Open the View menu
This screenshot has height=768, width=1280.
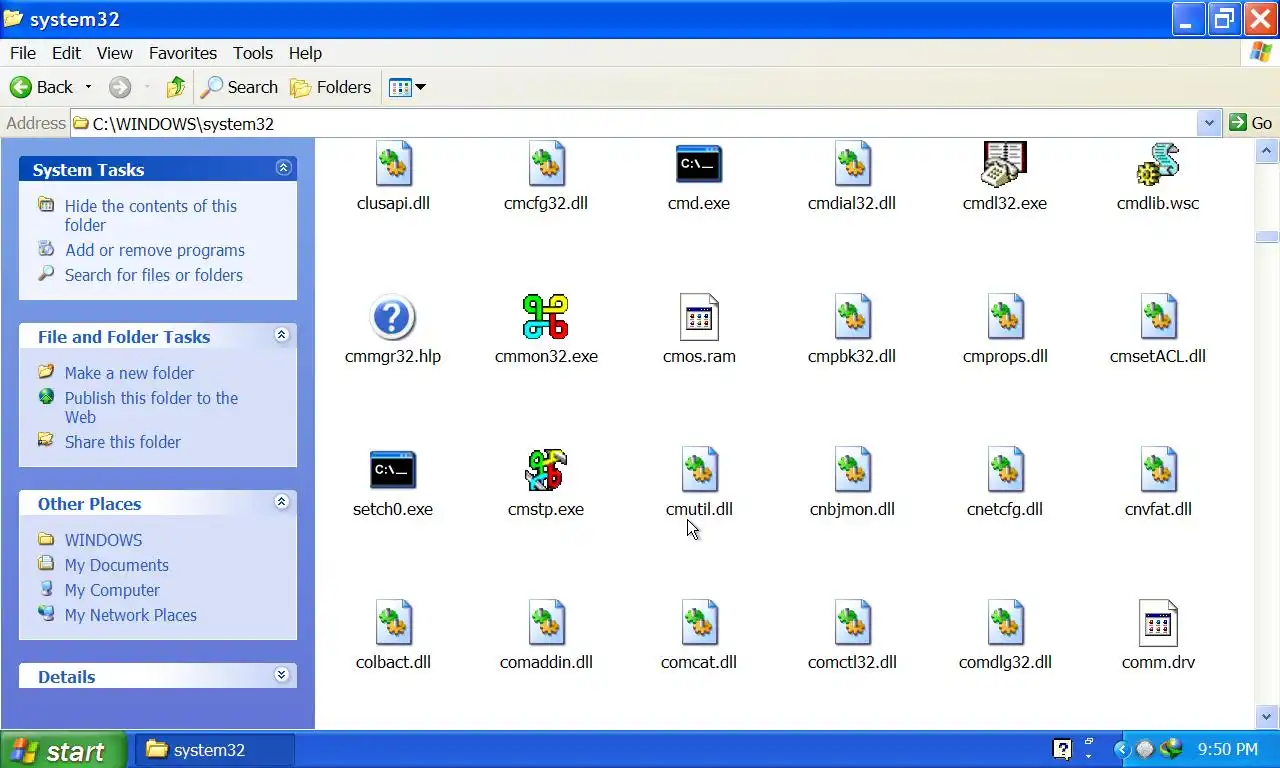tap(115, 53)
